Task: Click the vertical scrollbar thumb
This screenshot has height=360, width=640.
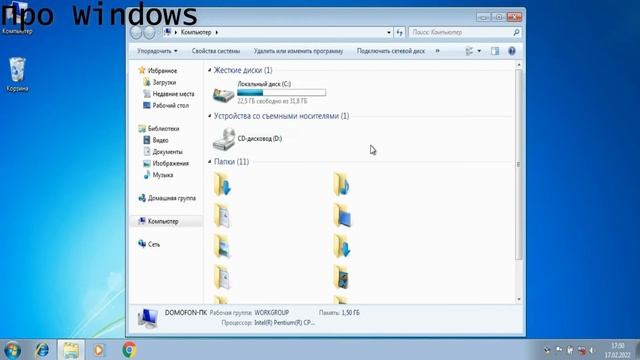Action: [519, 164]
